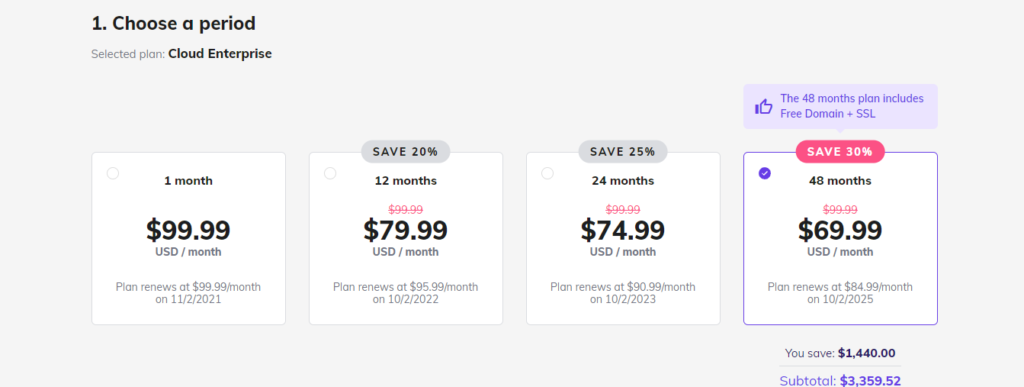Select the 1 month radio button

113,174
